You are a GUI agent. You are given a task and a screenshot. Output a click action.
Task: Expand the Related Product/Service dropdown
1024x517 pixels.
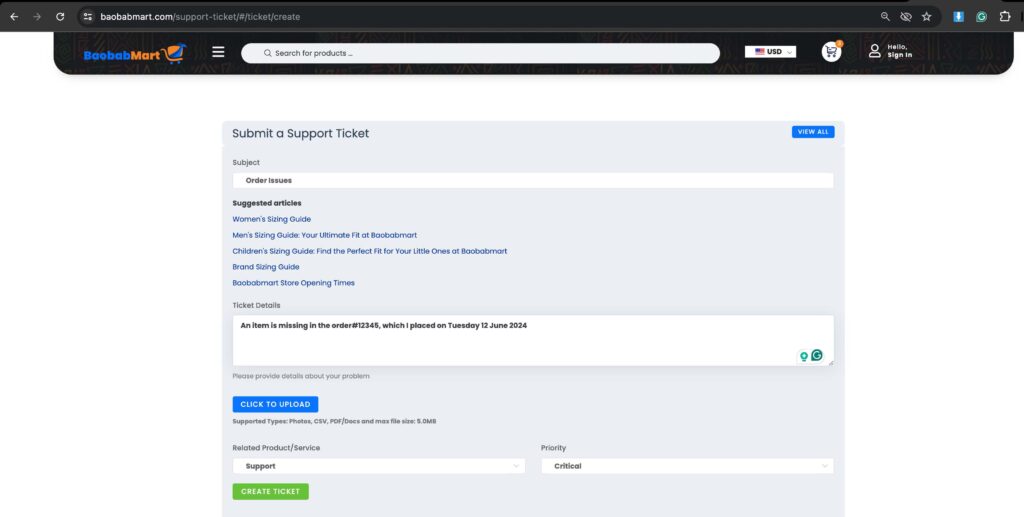click(x=378, y=466)
